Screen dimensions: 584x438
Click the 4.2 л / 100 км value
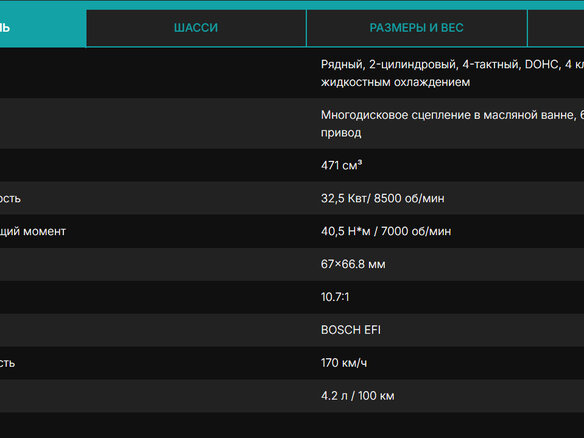point(358,396)
